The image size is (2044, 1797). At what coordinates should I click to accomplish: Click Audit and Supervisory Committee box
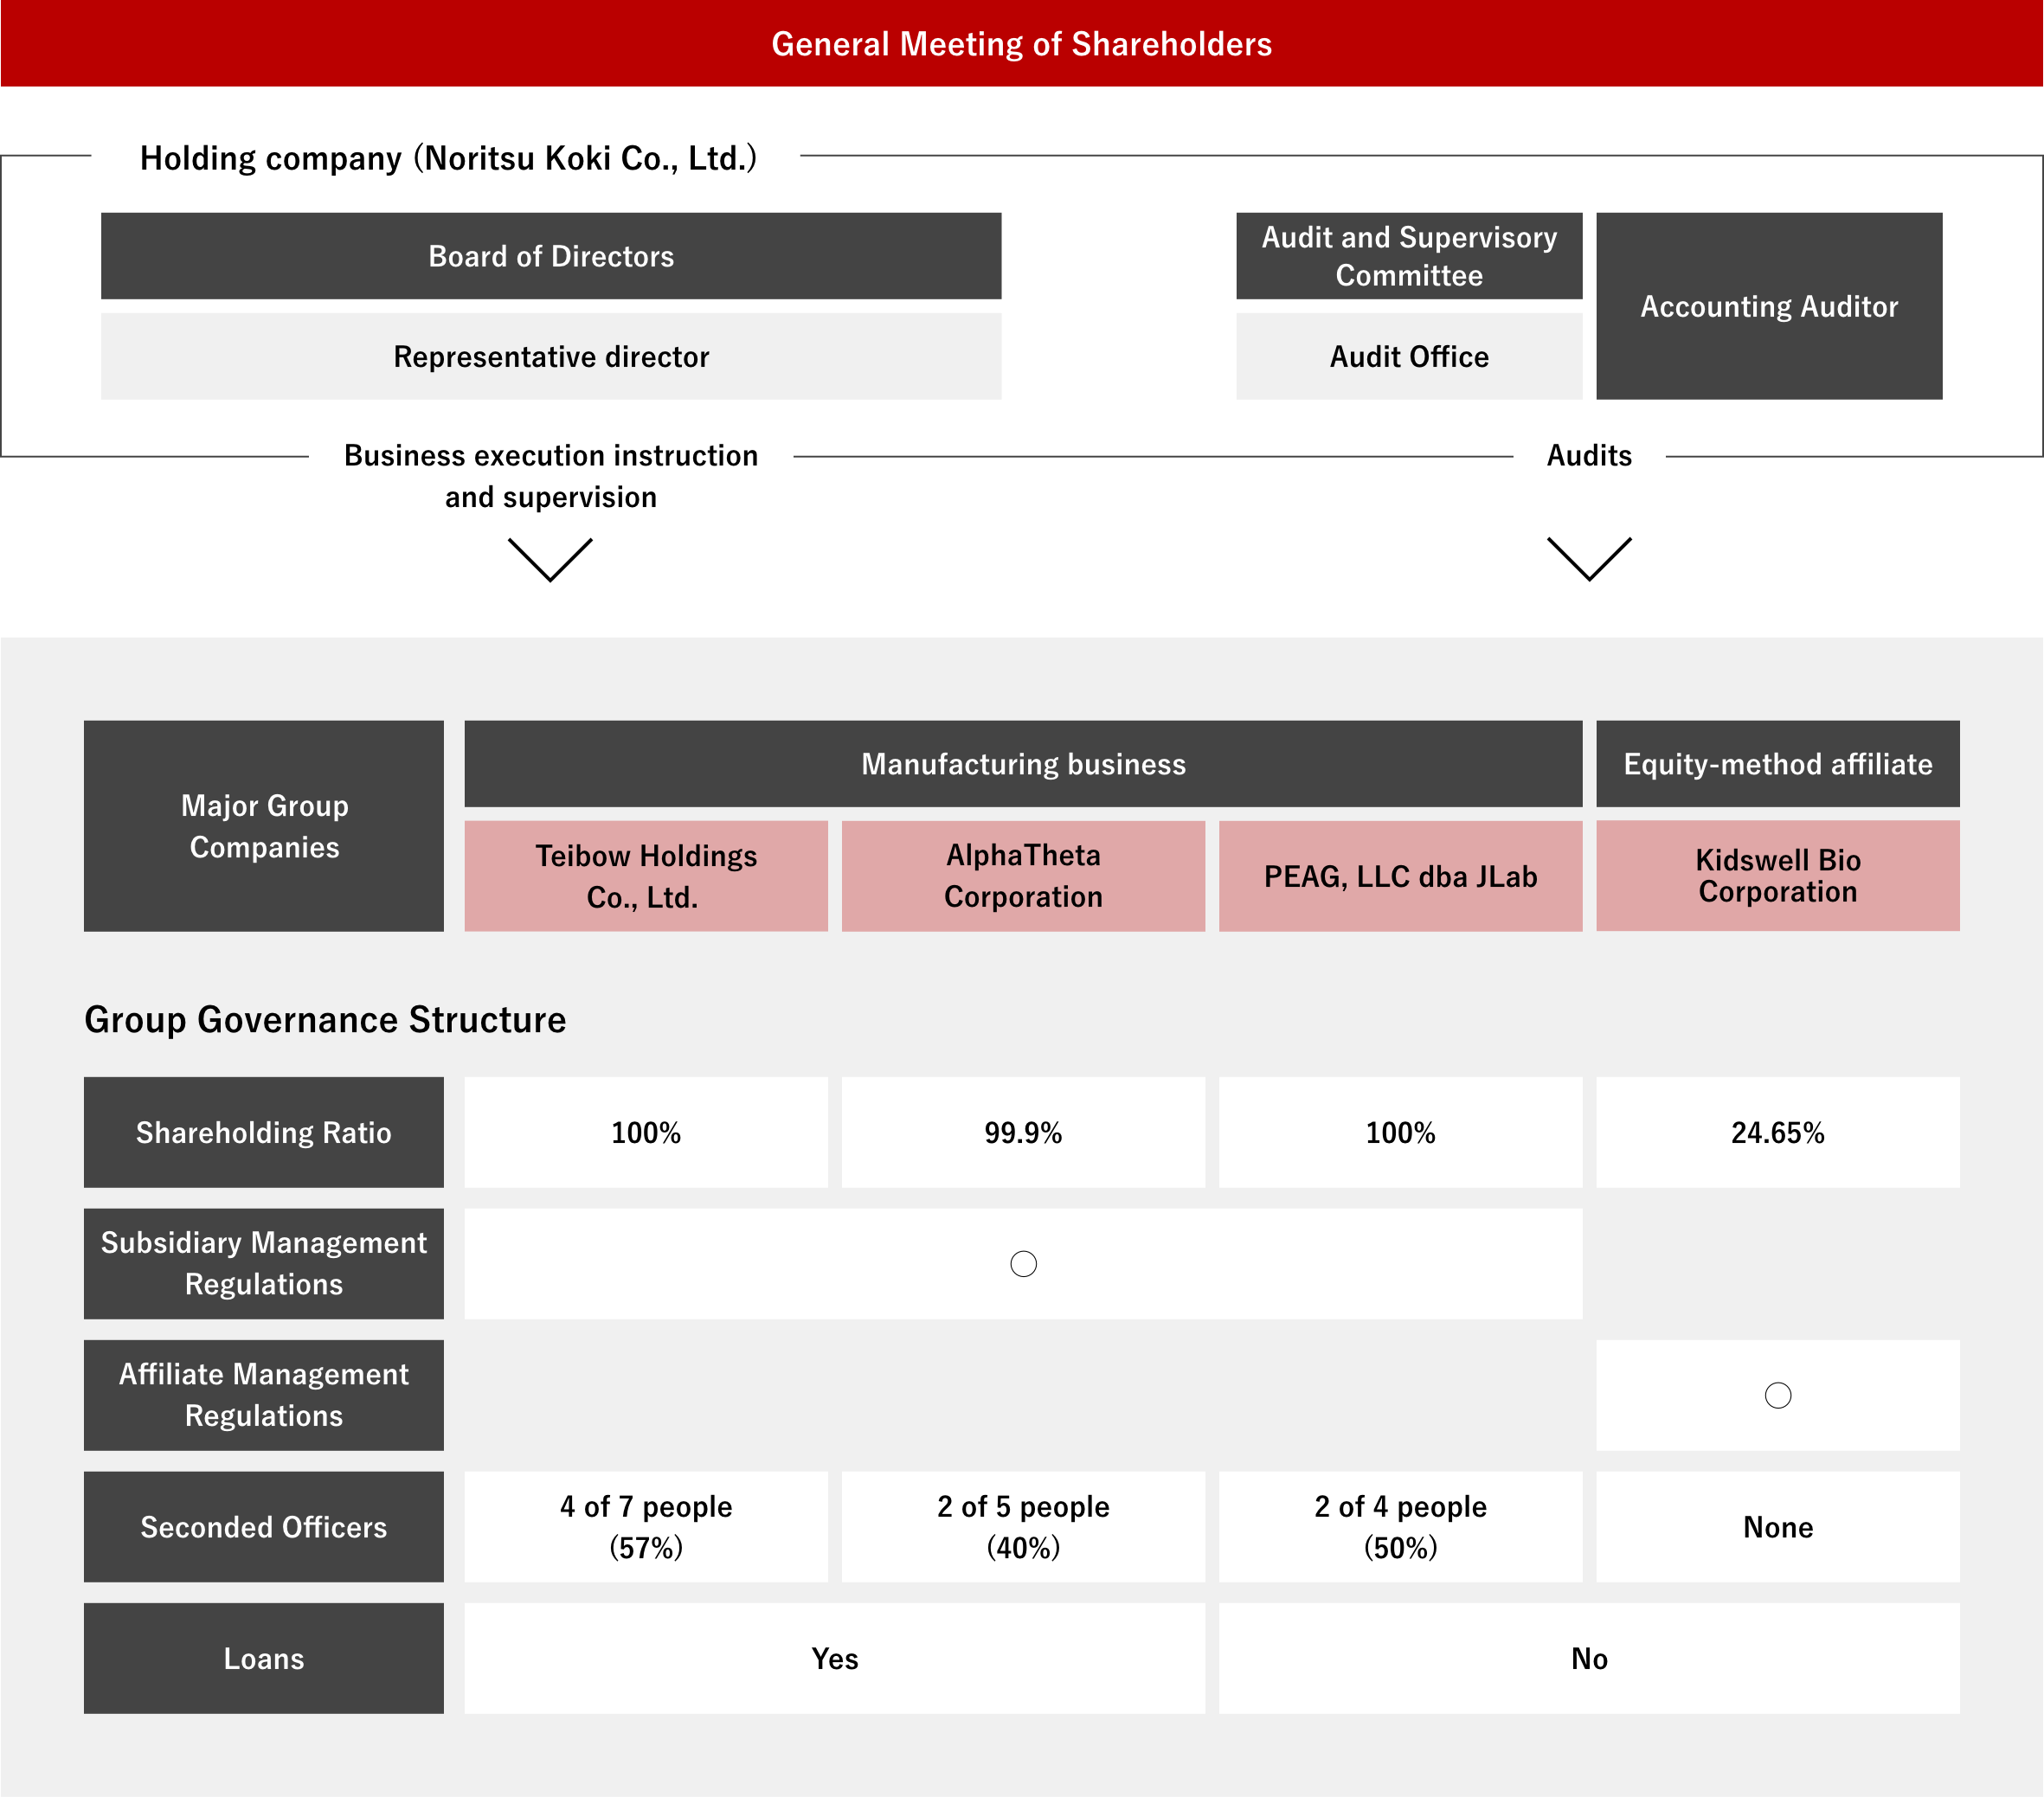coord(1409,256)
